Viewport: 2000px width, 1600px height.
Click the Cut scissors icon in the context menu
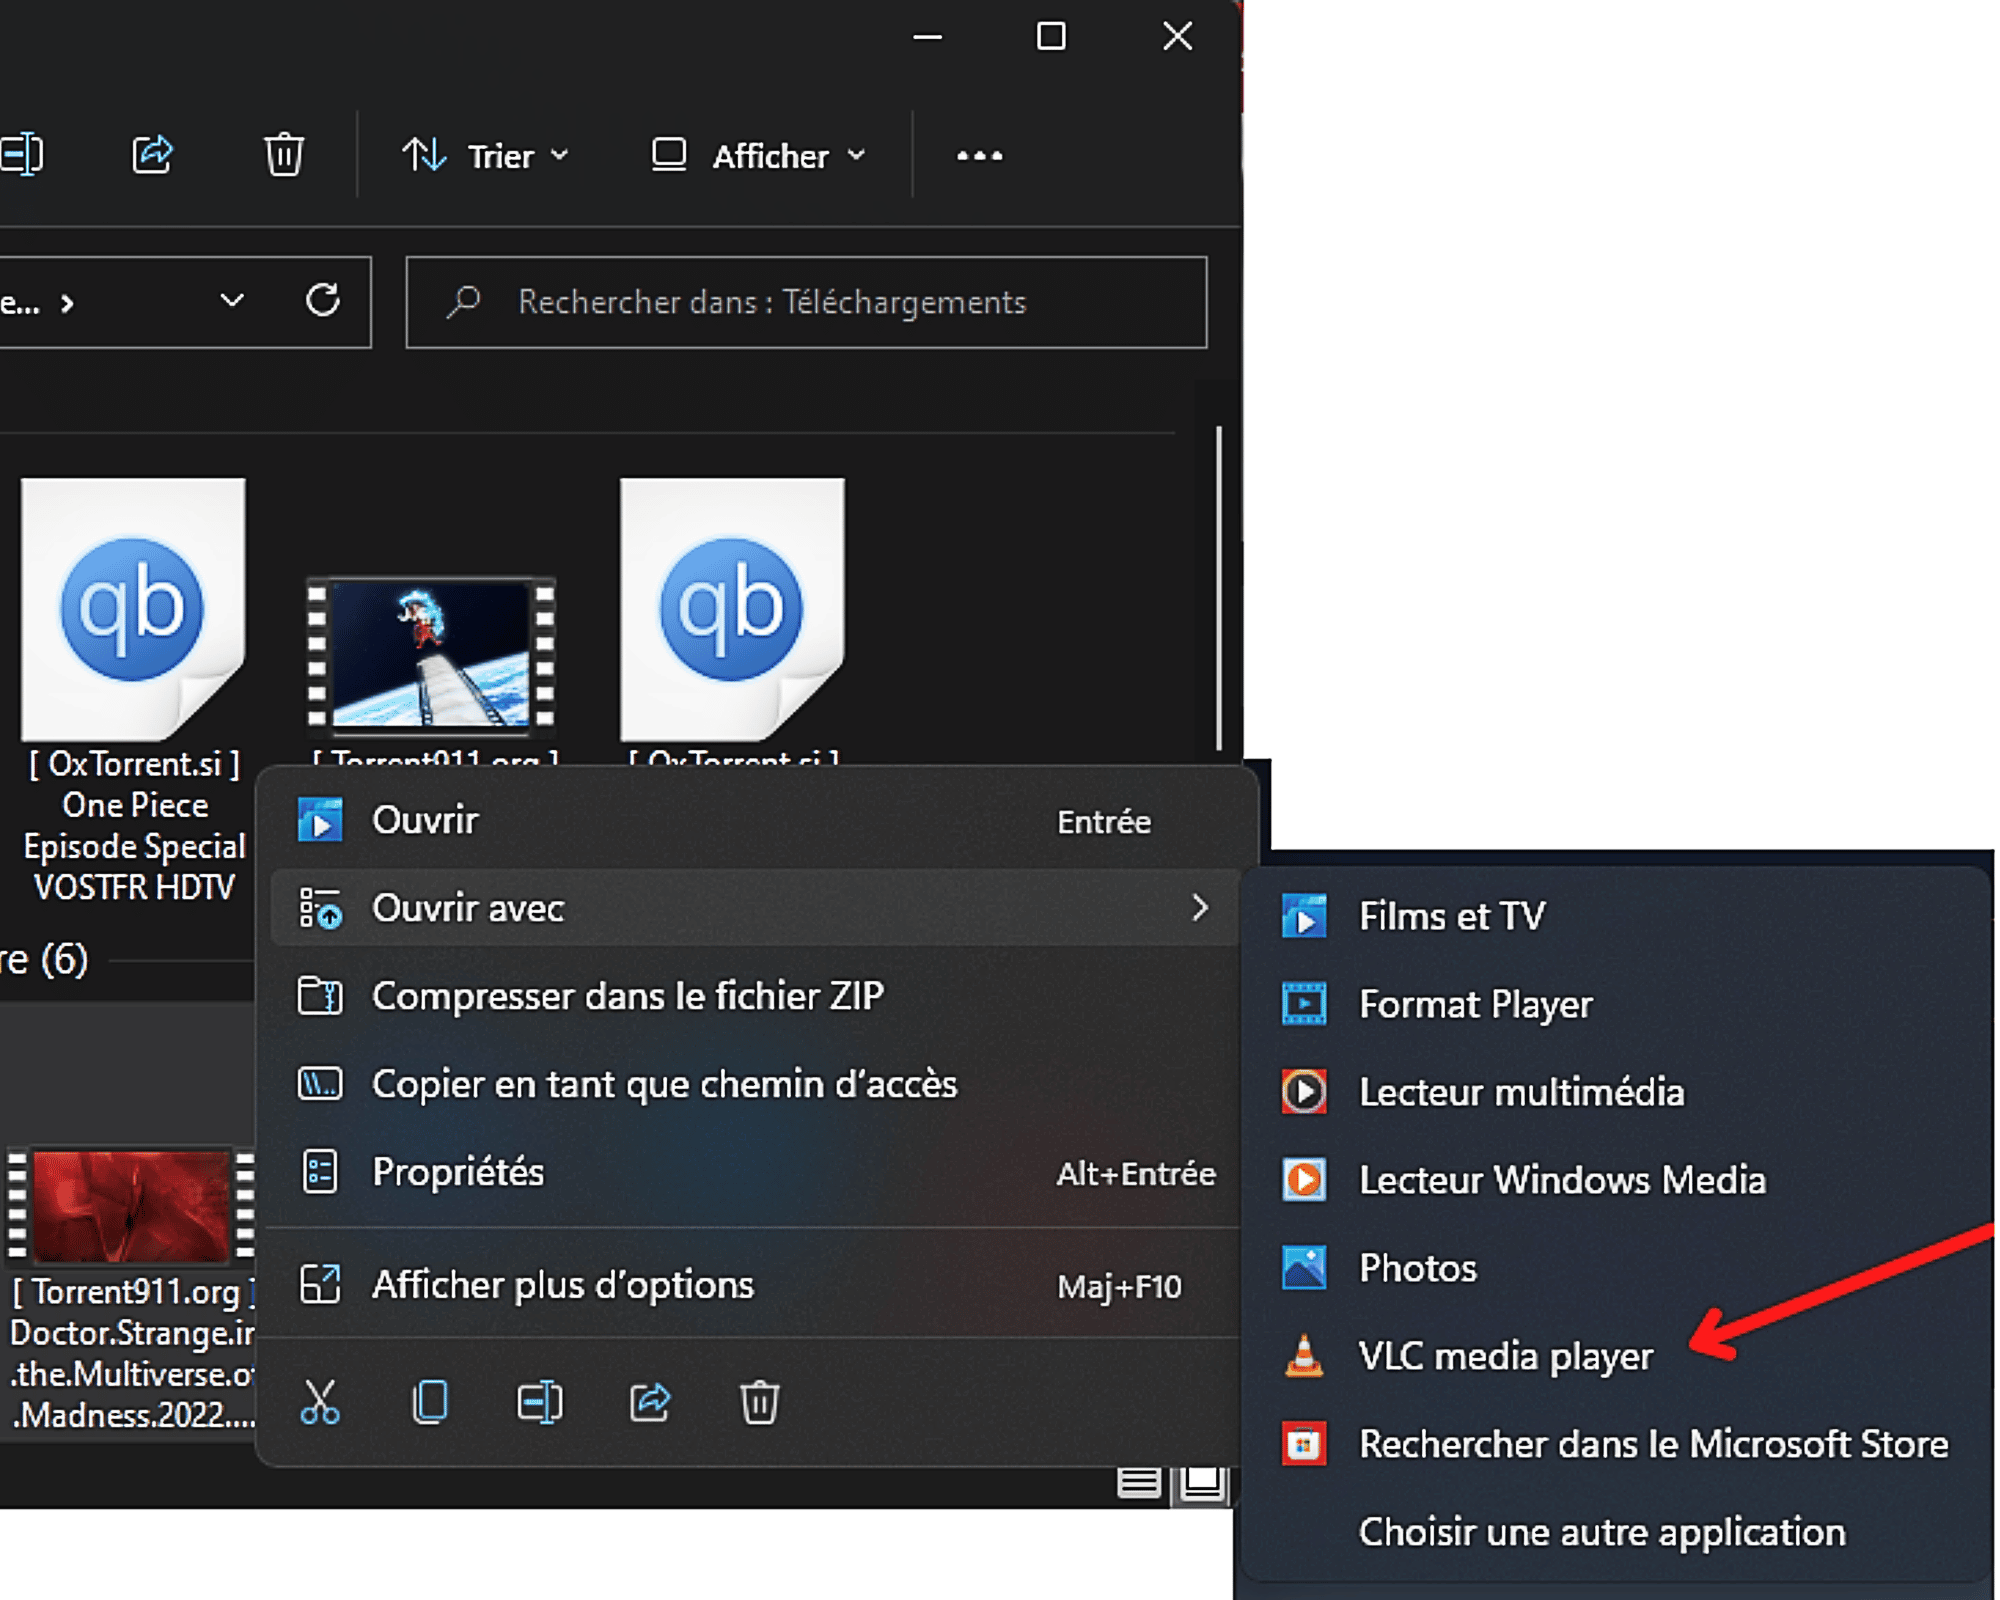[320, 1402]
